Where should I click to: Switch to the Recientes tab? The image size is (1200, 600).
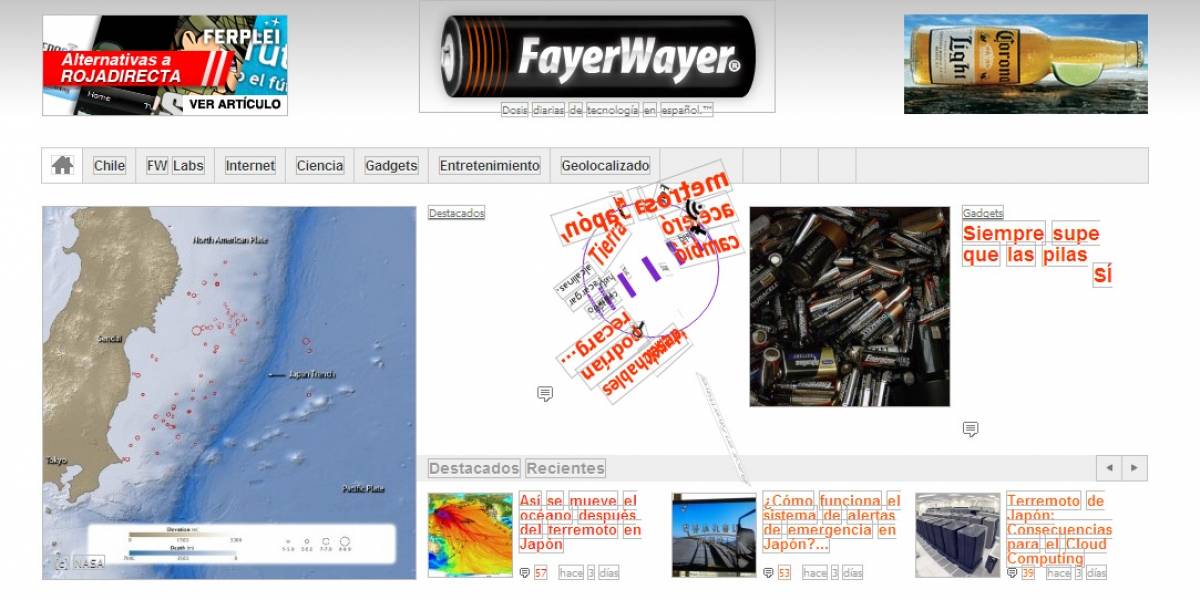[x=566, y=468]
